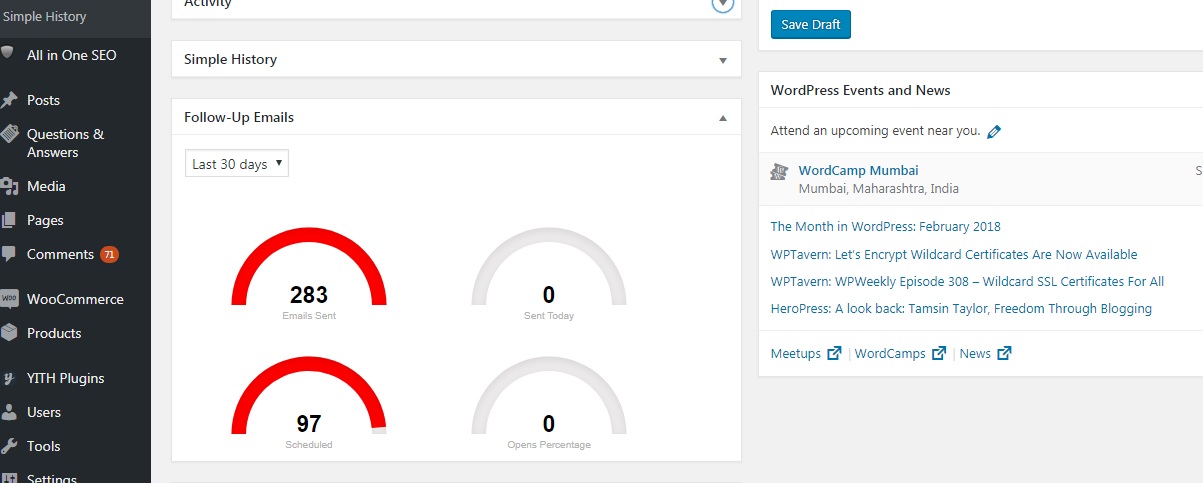Click the All in One SEO shield icon
This screenshot has width=1203, height=483.
pyautogui.click(x=7, y=54)
